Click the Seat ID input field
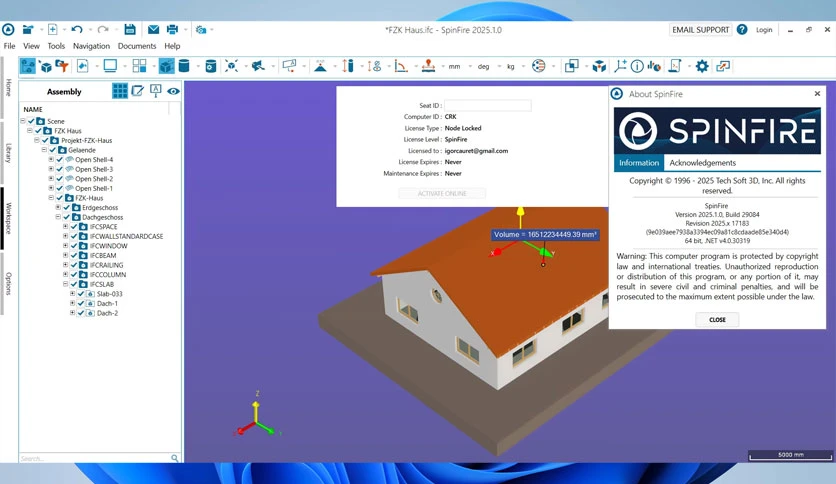The height and width of the screenshot is (484, 836). pos(488,106)
